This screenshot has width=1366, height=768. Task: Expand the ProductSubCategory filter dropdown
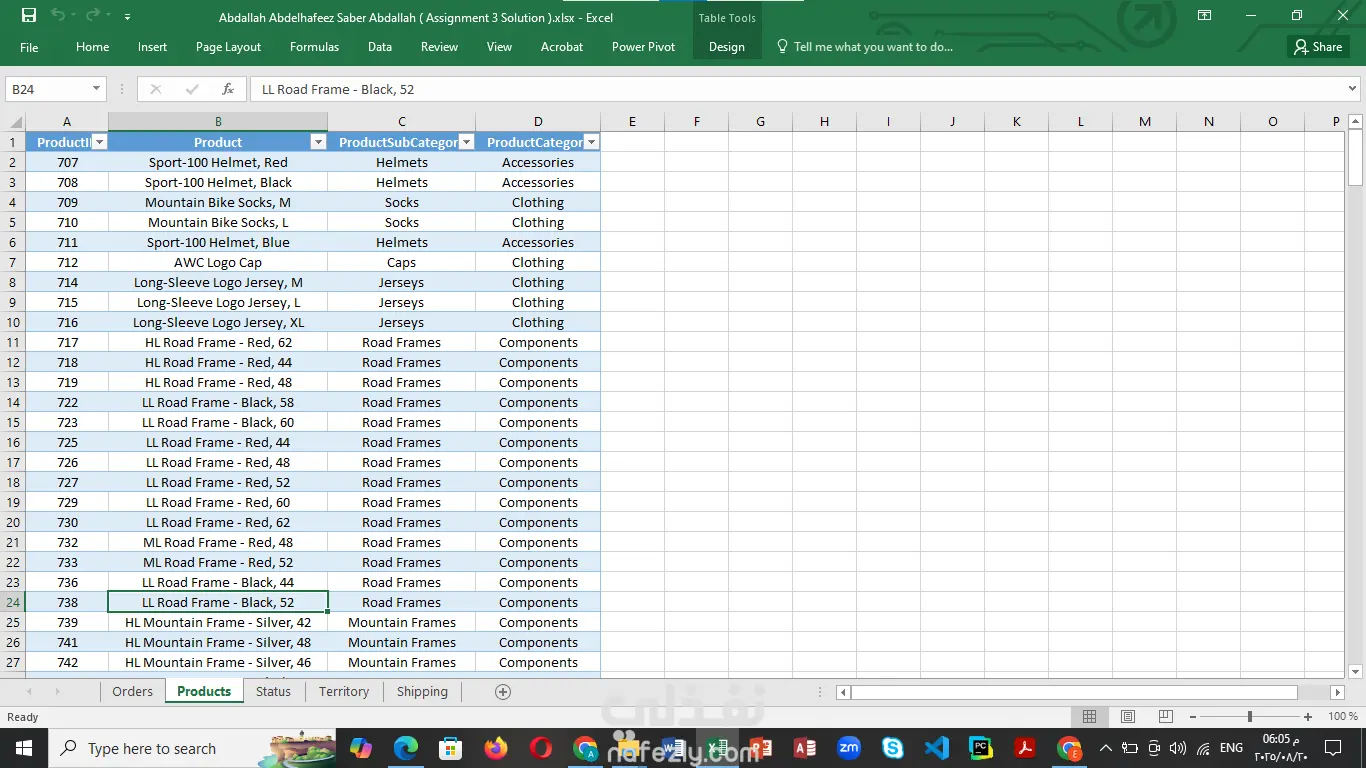[466, 142]
